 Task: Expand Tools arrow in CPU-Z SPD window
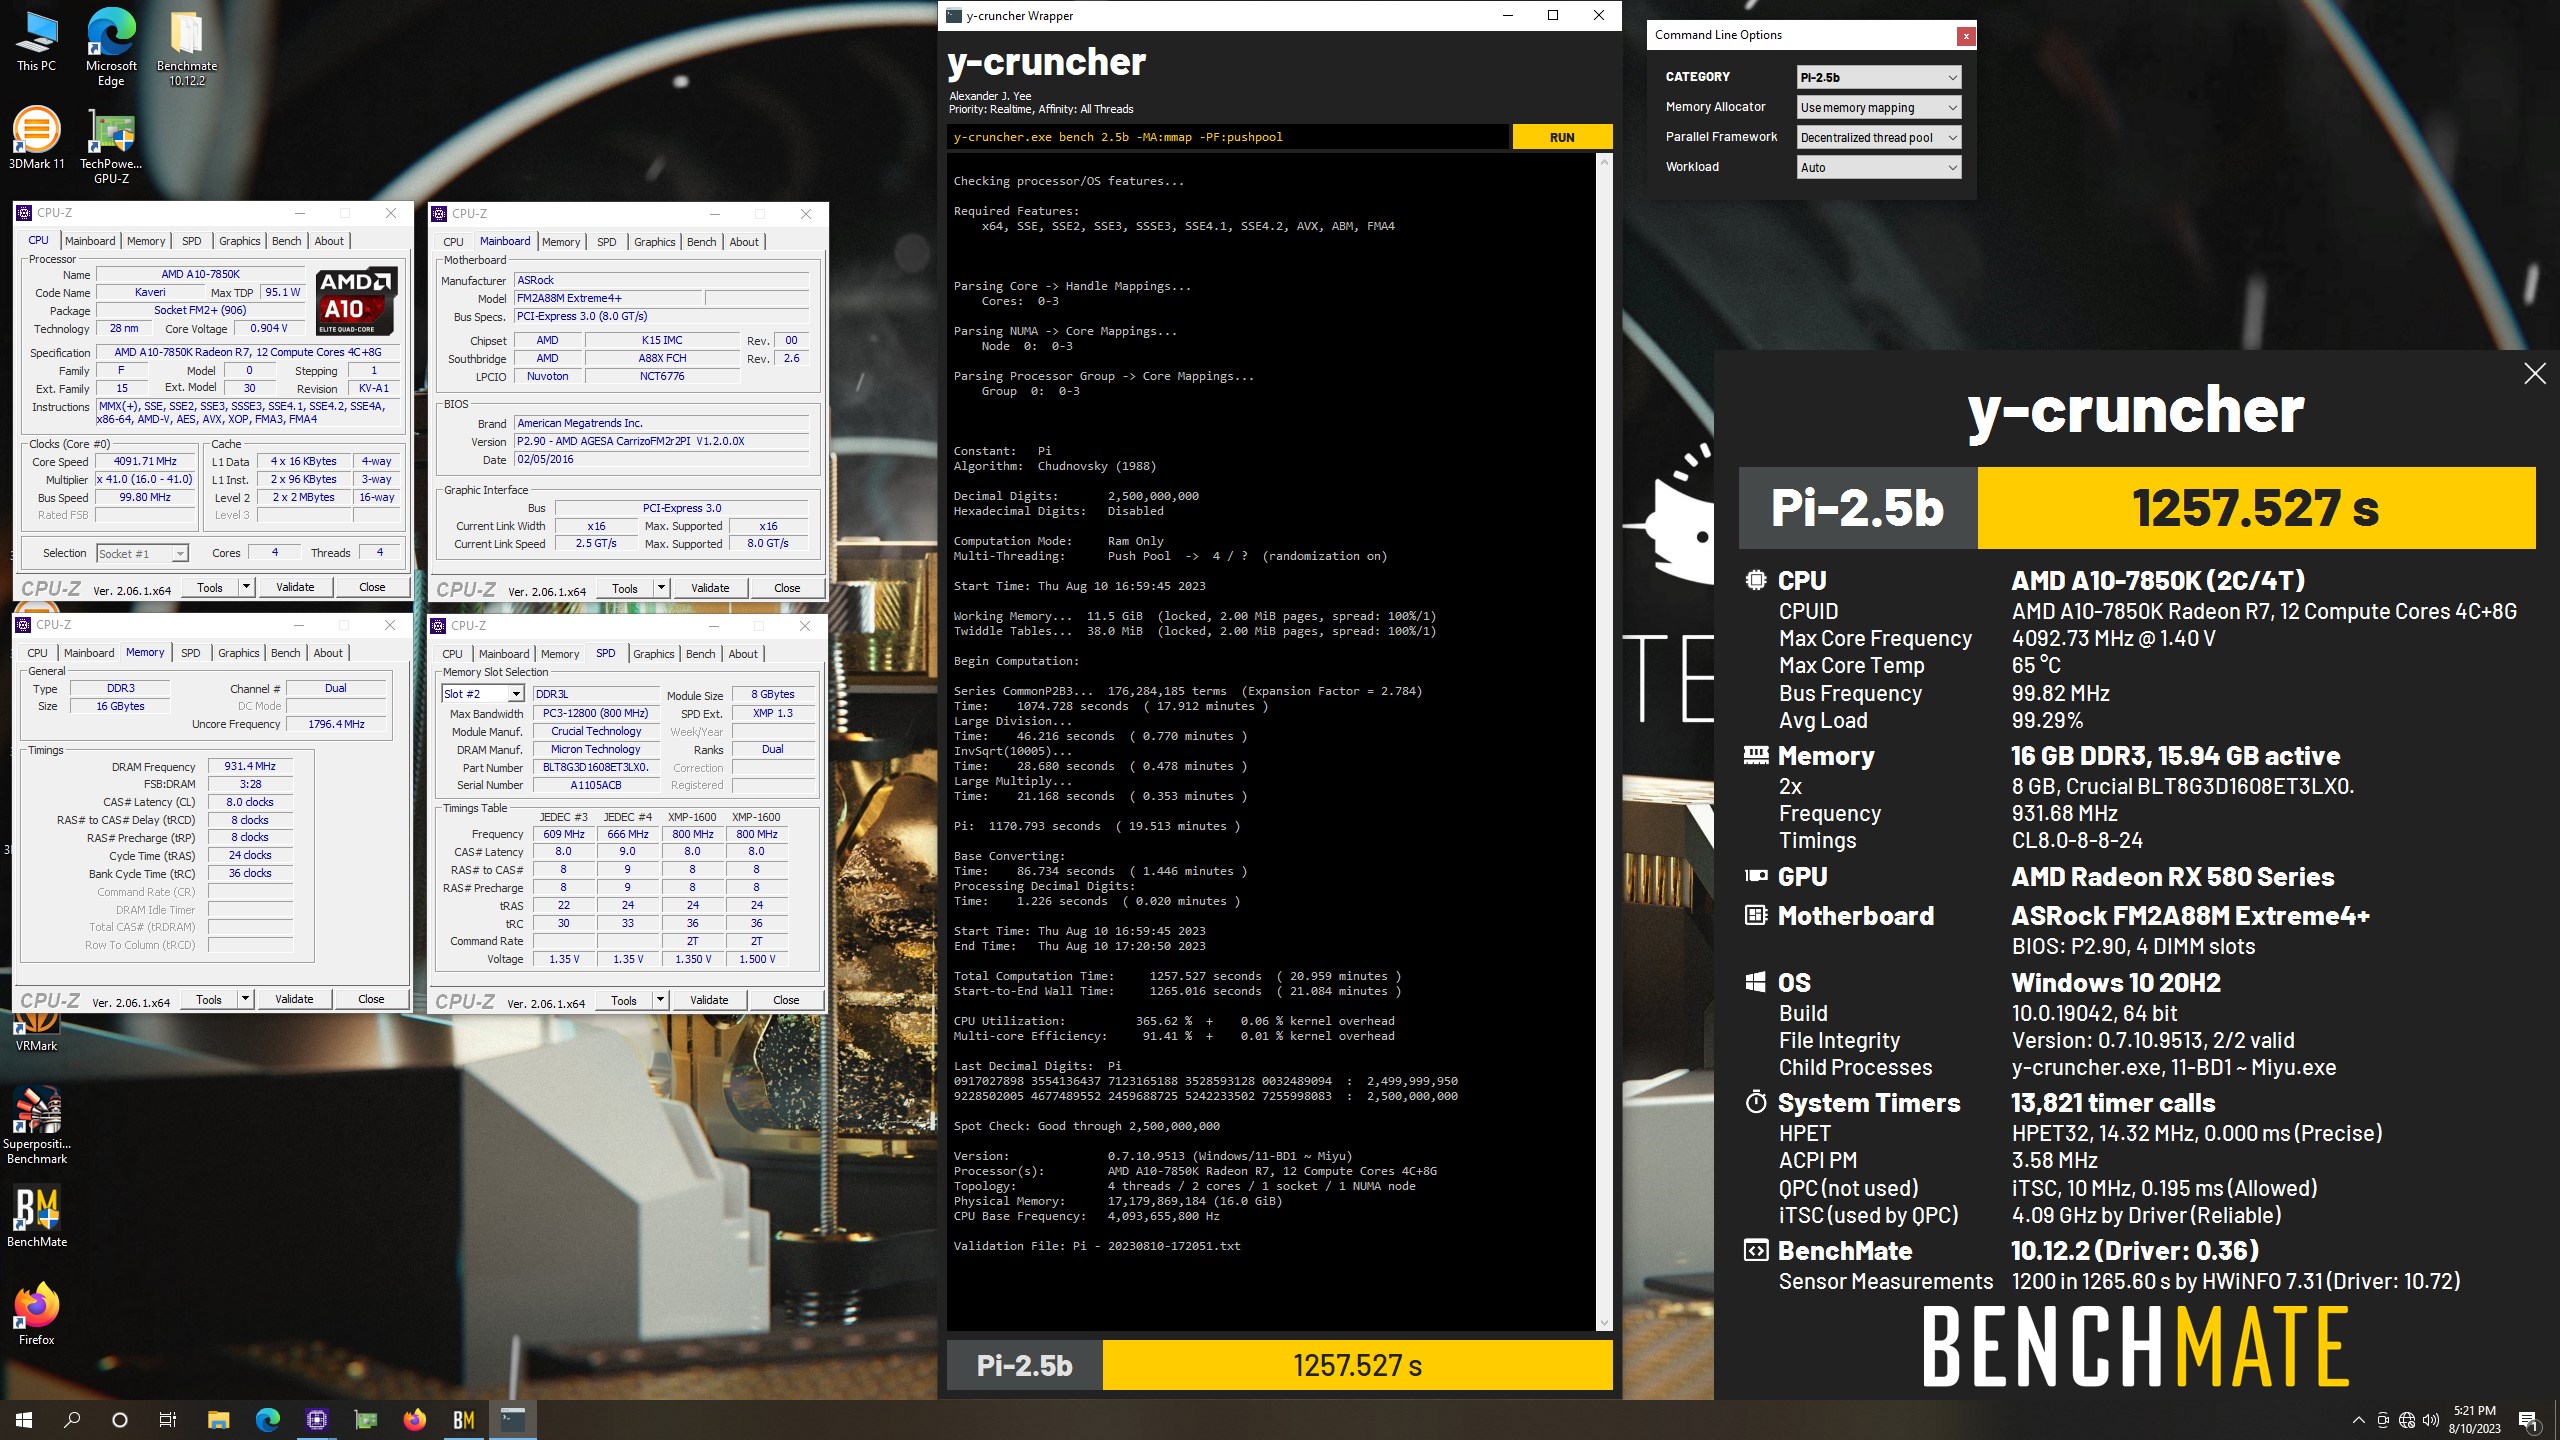tap(660, 1000)
